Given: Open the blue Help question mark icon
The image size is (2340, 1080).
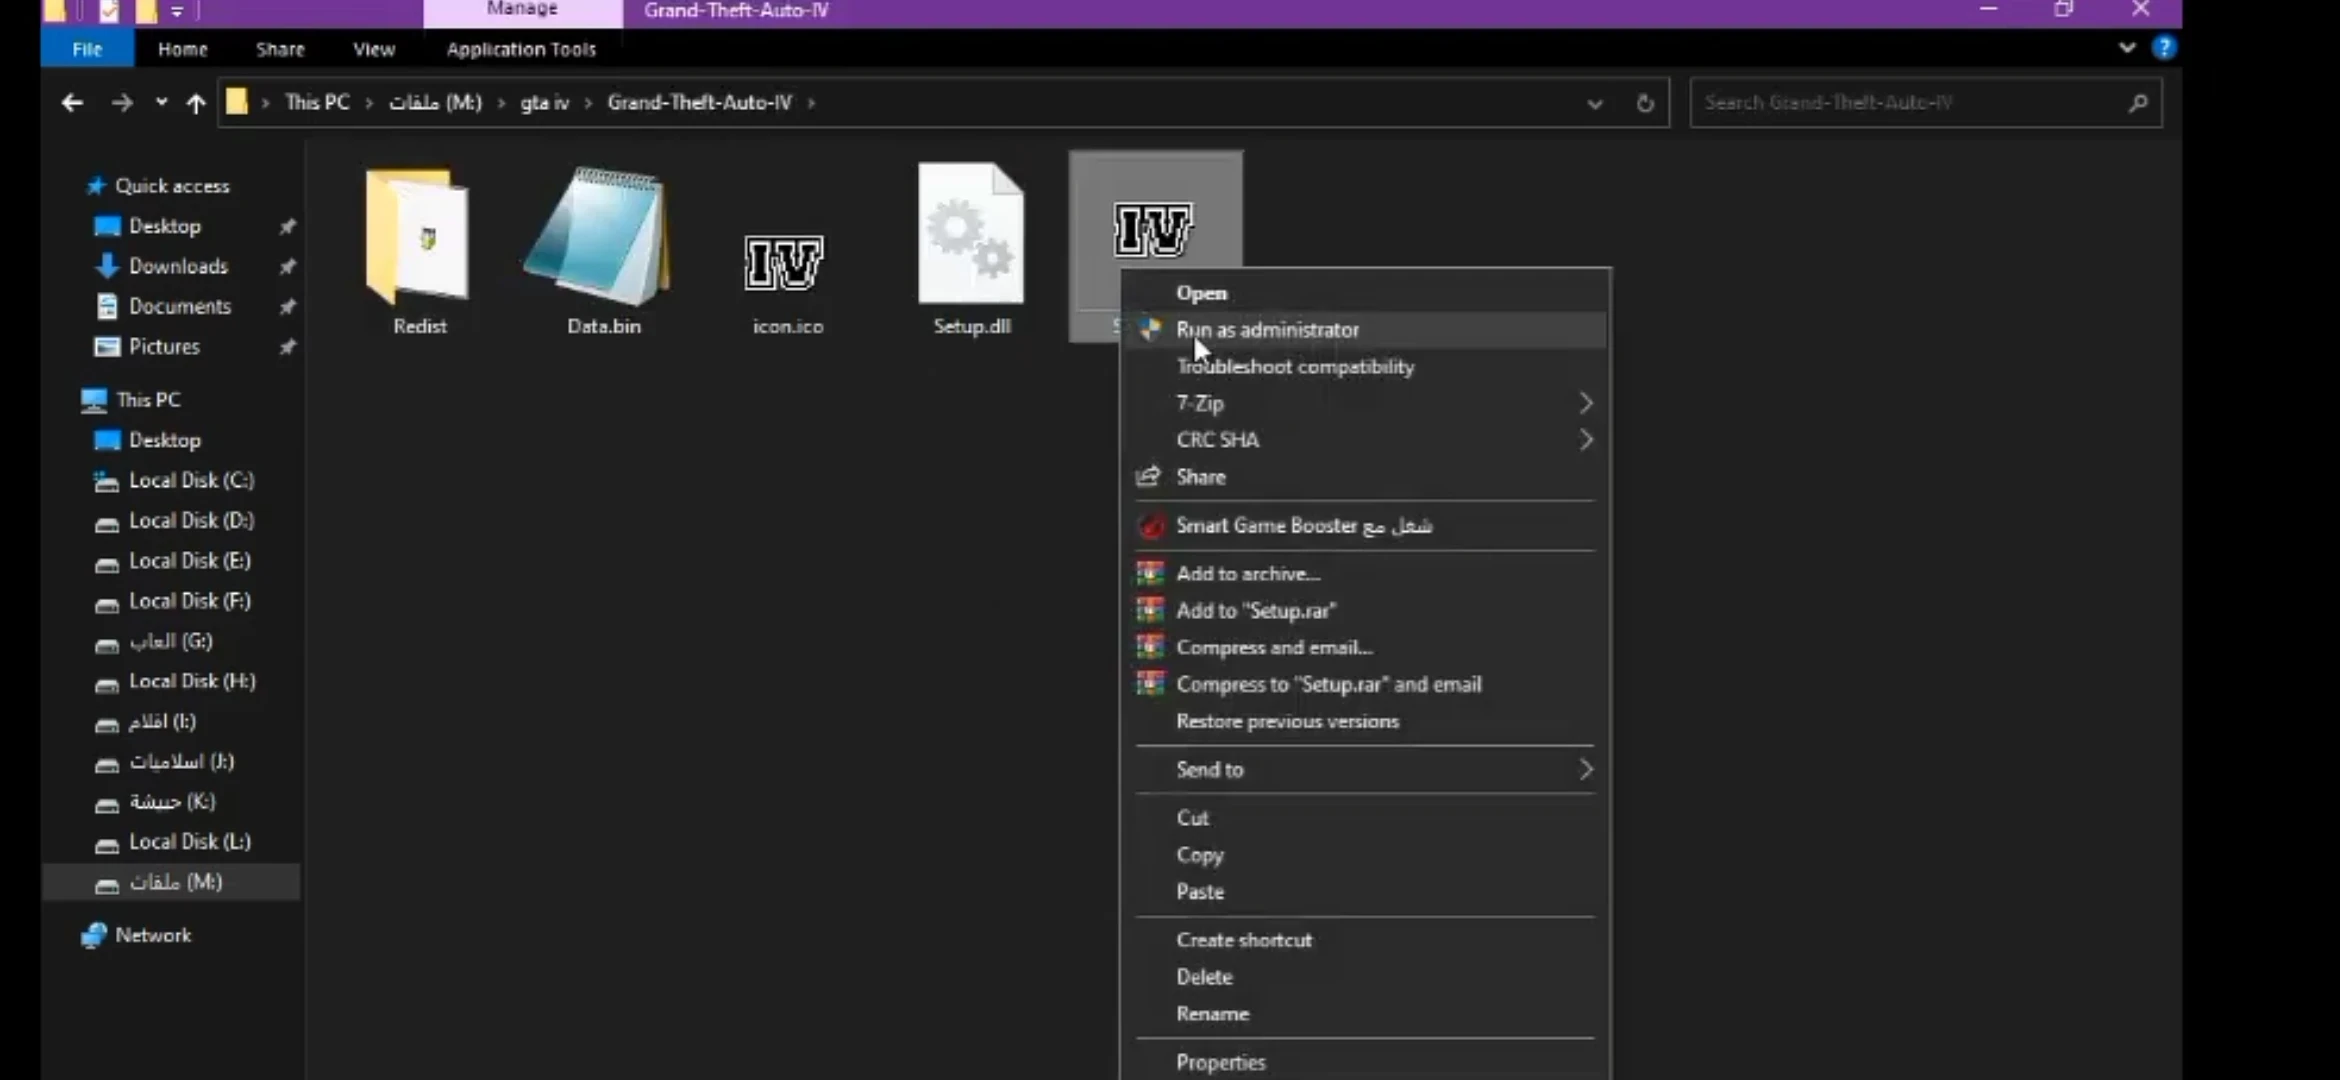Looking at the screenshot, I should 2164,48.
